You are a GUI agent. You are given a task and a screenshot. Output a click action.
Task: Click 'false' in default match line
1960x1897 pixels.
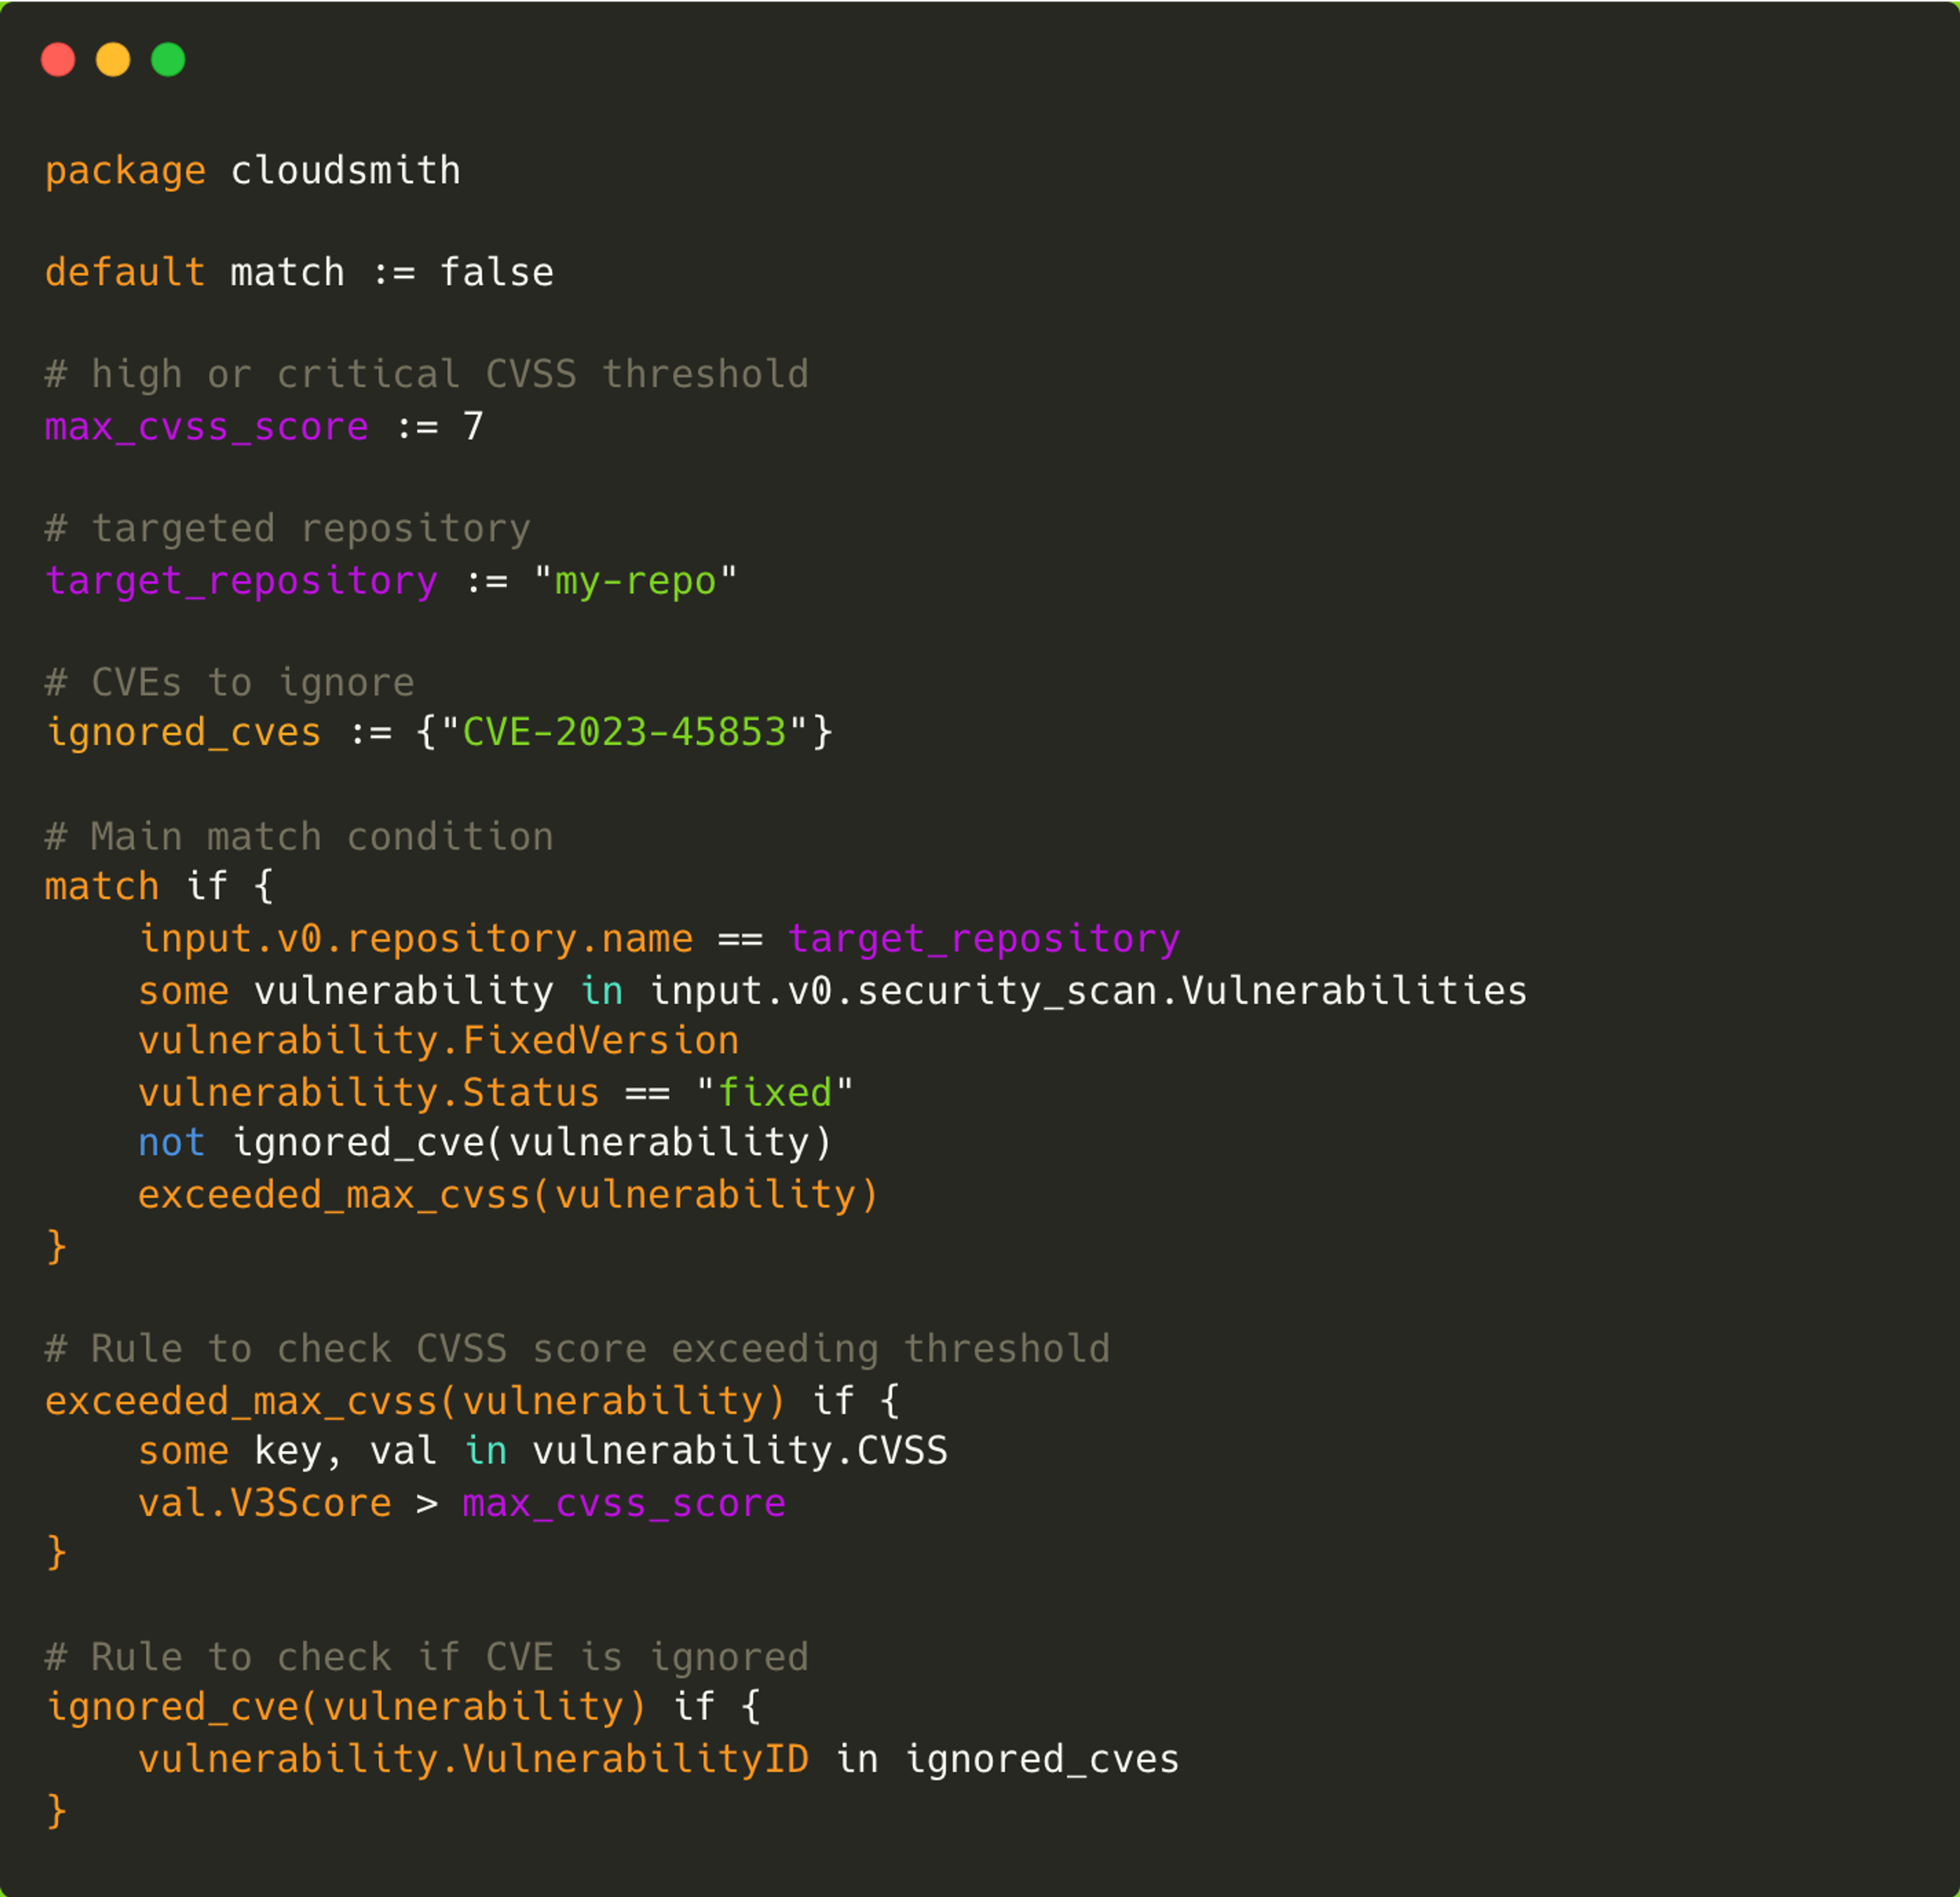tap(496, 273)
